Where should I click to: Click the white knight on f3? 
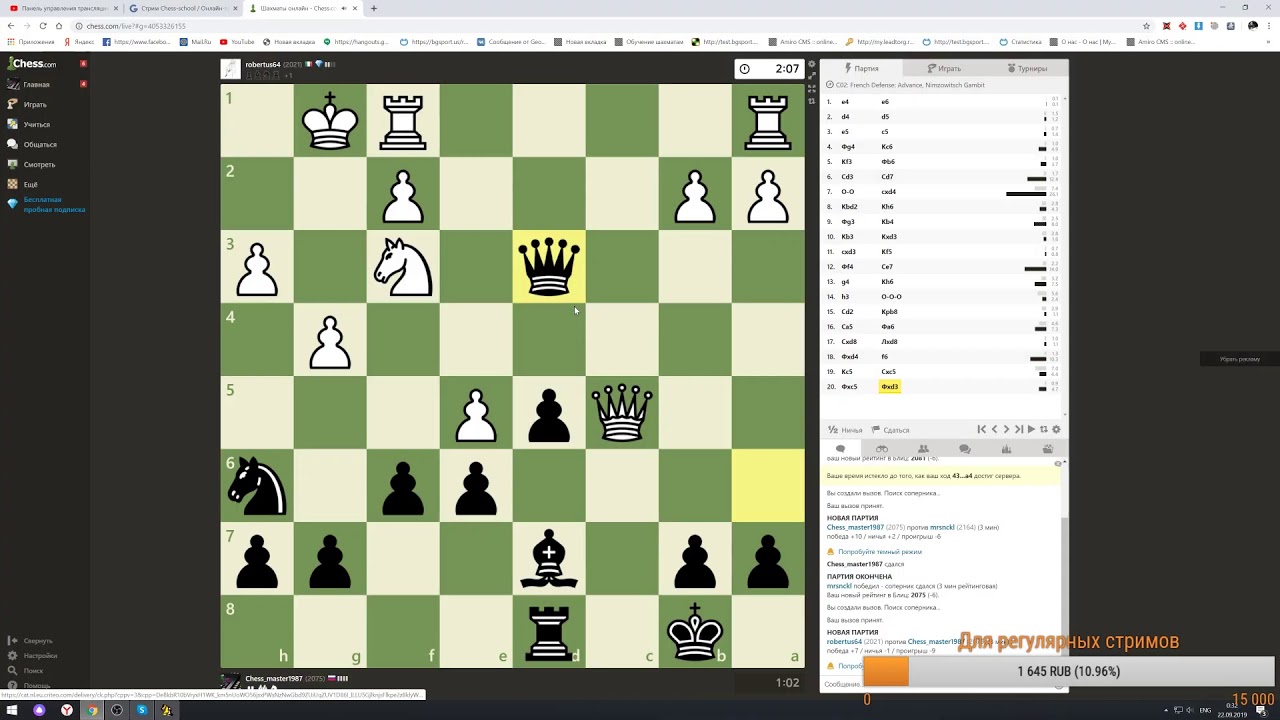pos(403,266)
